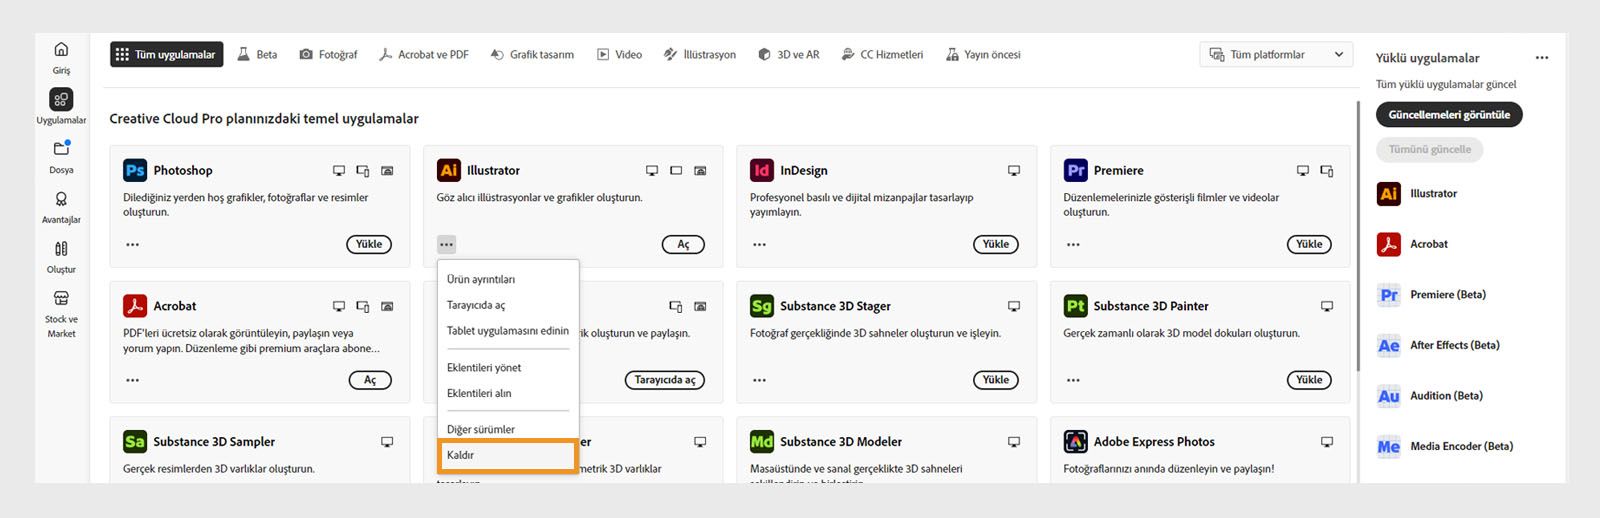This screenshot has width=1600, height=518.
Task: Click the InDesign app icon
Action: pyautogui.click(x=762, y=170)
